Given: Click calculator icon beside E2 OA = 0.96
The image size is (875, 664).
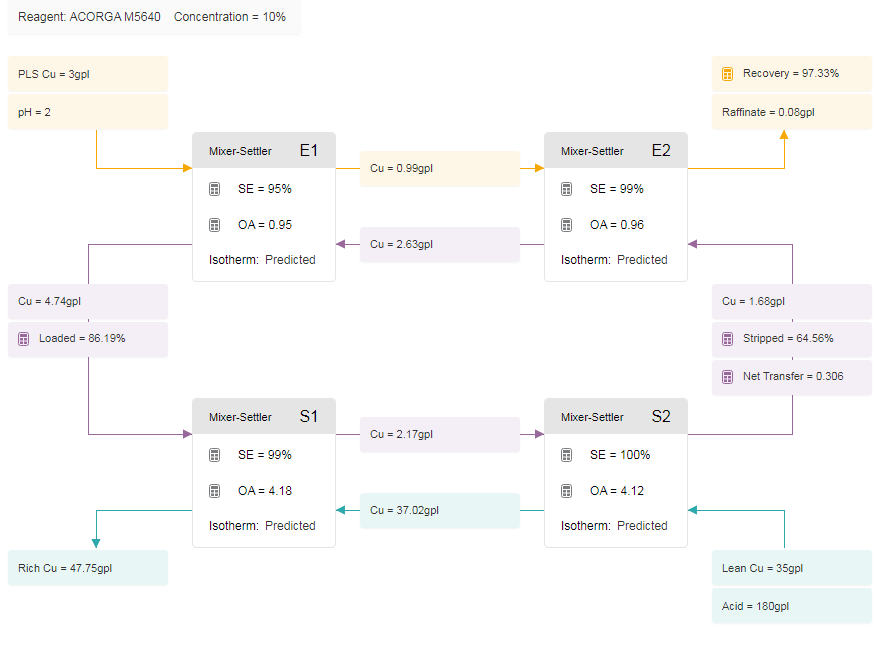Looking at the screenshot, I should click(x=566, y=225).
